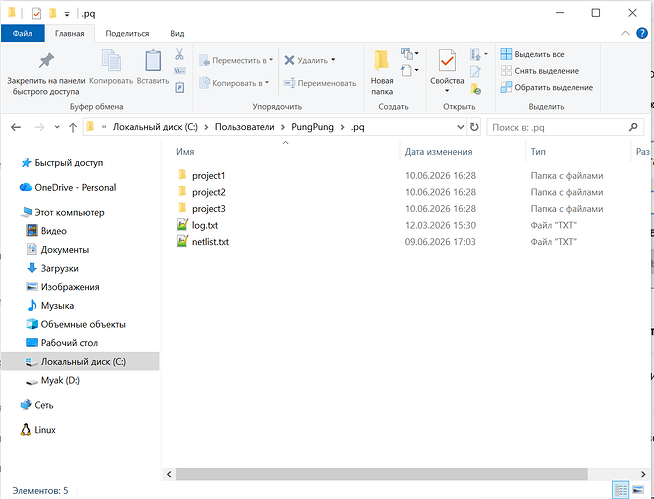Click the quick access Properties icon in title bar

click(x=36, y=13)
